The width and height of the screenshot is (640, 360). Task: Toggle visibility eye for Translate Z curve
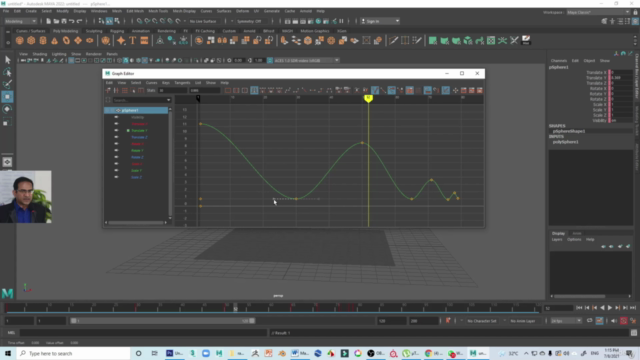116,137
